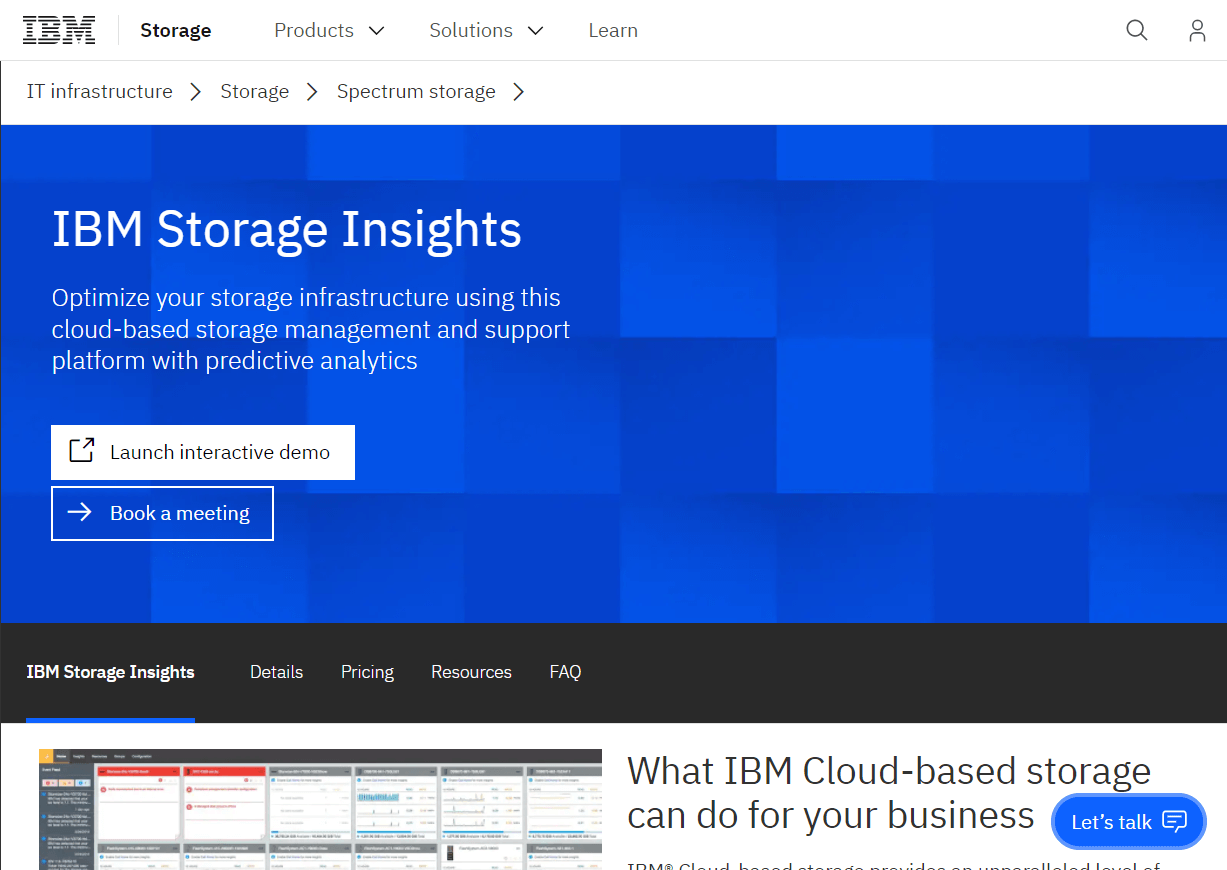Go to IT infrastructure breadcrumb
This screenshot has height=870, width=1227.
tap(99, 91)
